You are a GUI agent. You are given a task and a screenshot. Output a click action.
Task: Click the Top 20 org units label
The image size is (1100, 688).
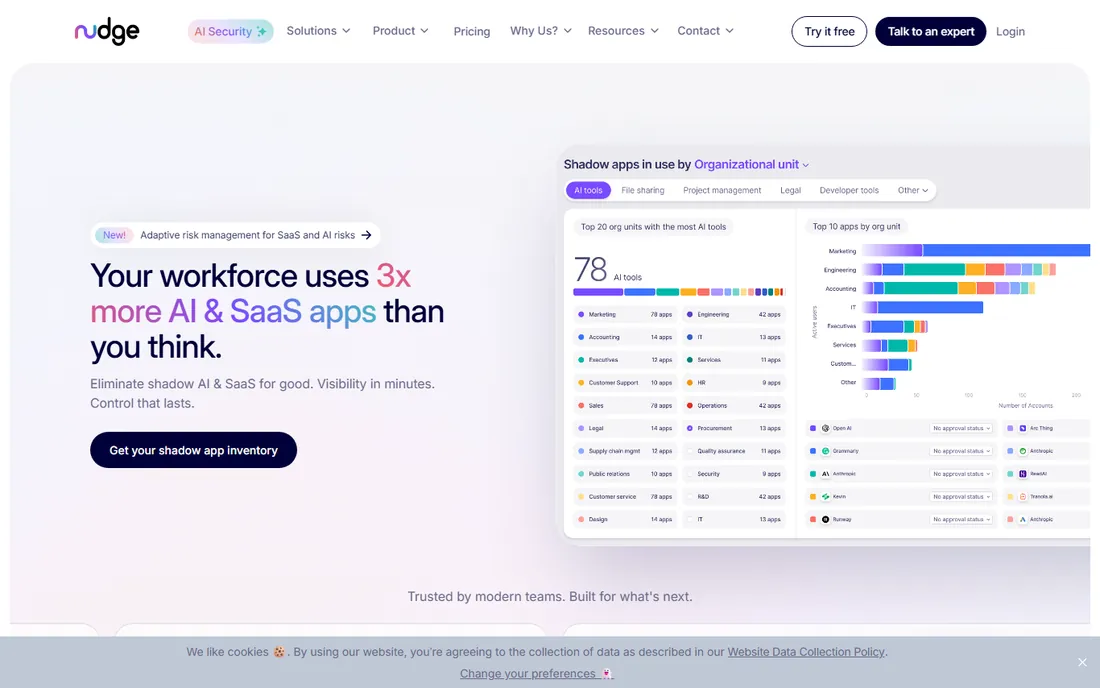653,227
